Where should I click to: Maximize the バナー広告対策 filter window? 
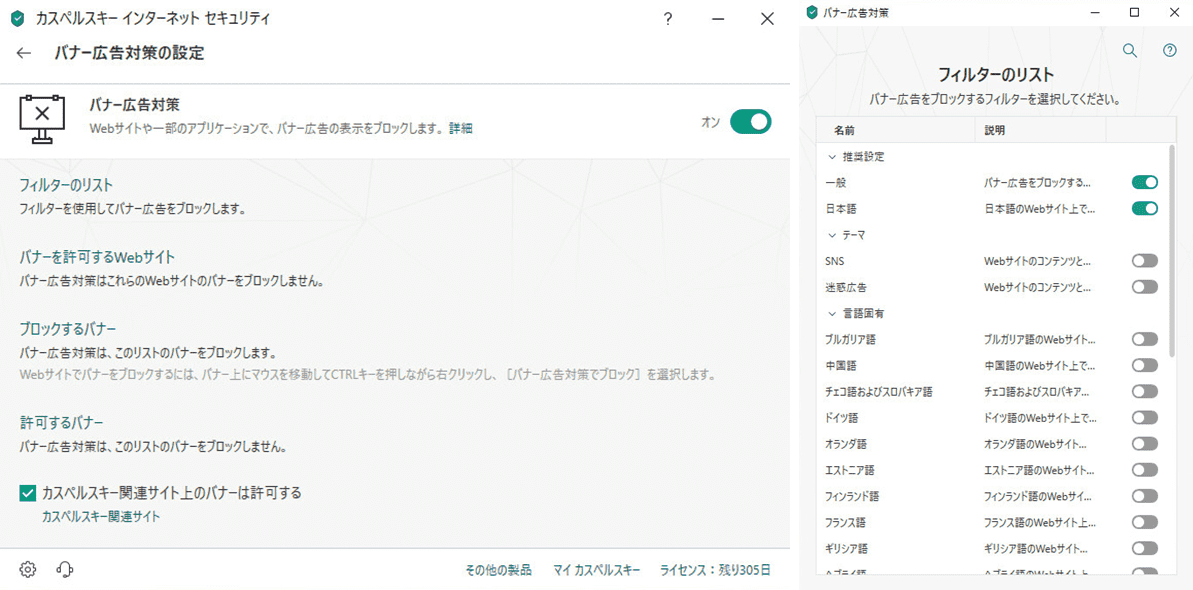[x=1134, y=12]
